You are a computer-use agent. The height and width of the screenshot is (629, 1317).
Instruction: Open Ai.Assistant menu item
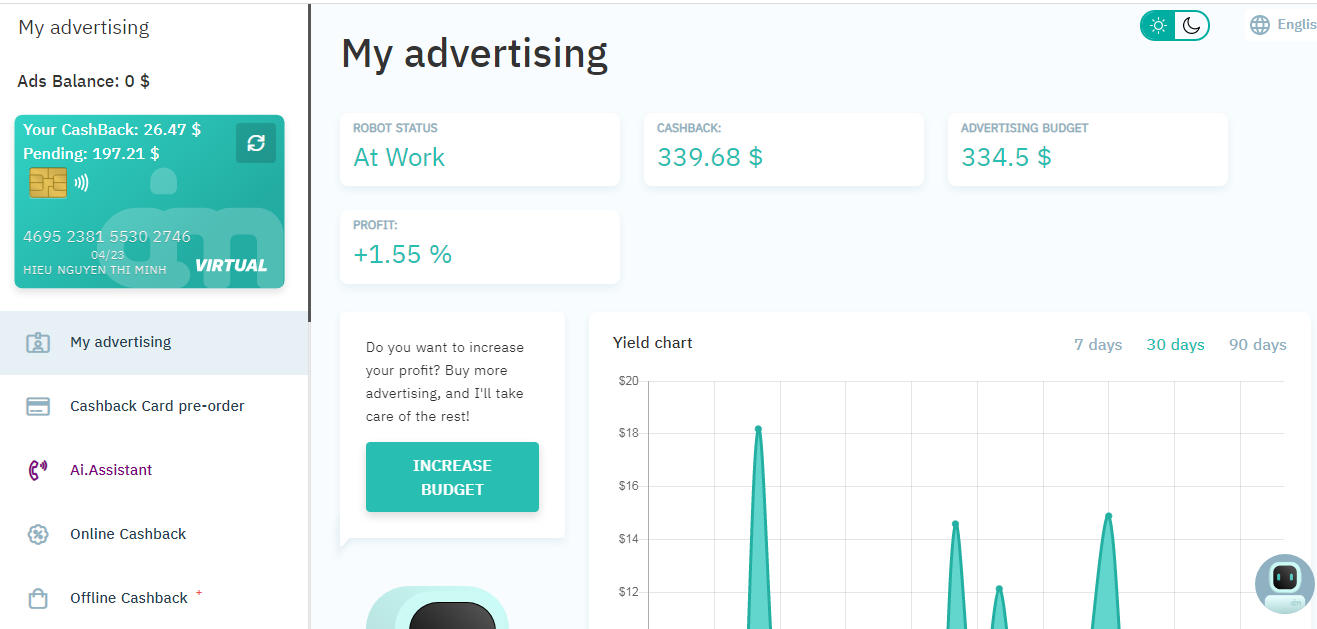pyautogui.click(x=154, y=471)
